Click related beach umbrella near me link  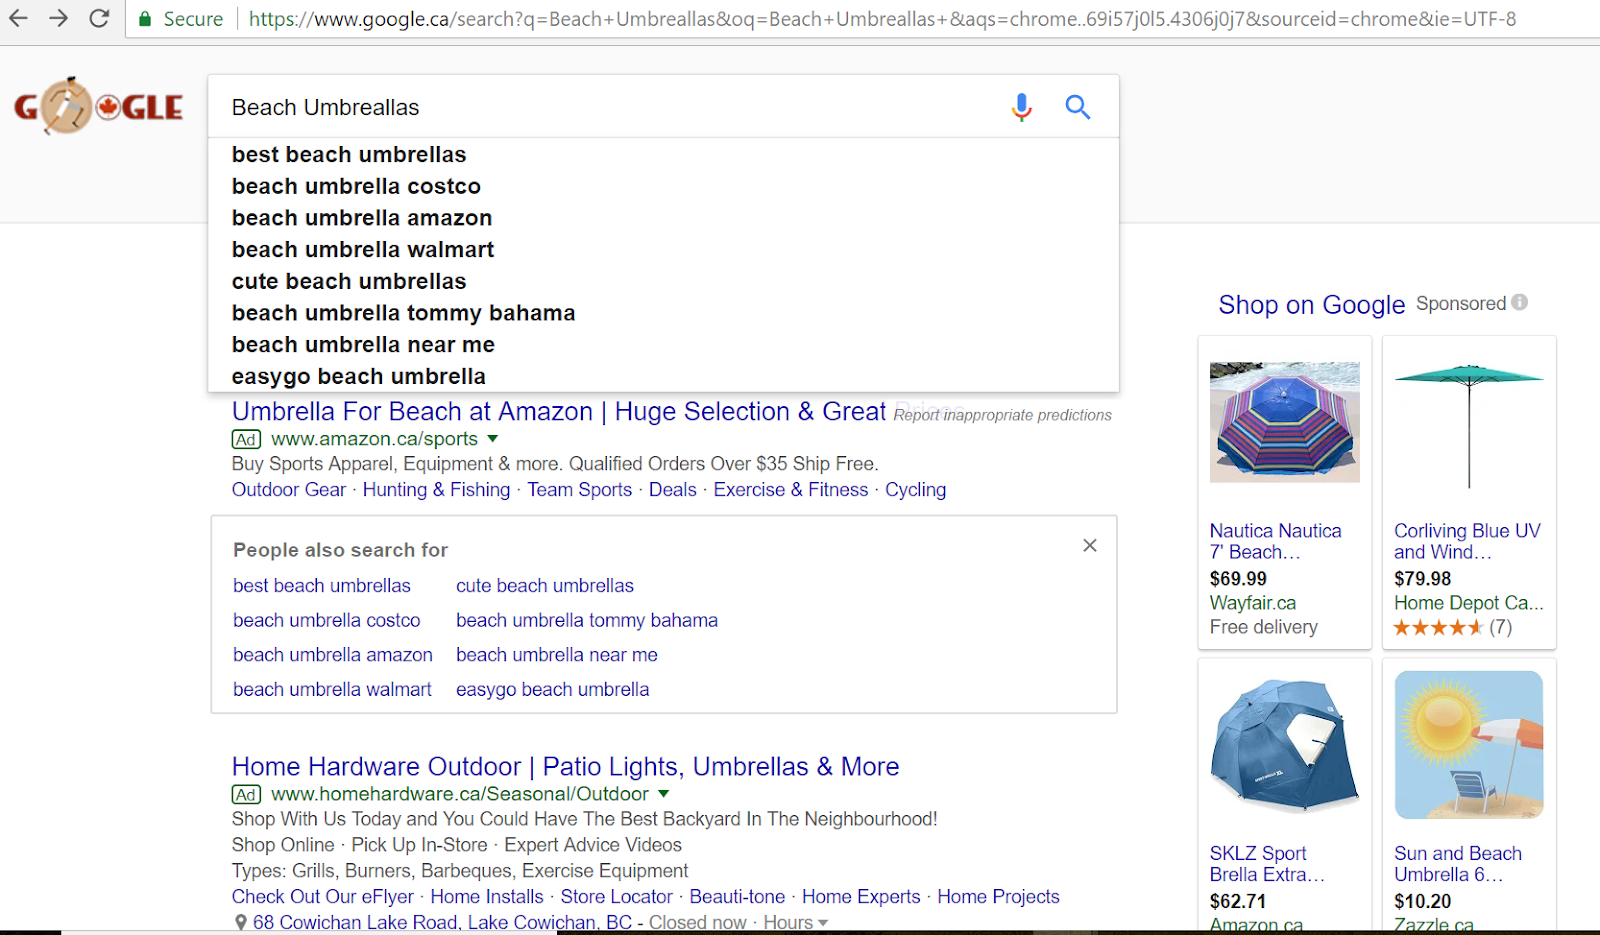(557, 655)
